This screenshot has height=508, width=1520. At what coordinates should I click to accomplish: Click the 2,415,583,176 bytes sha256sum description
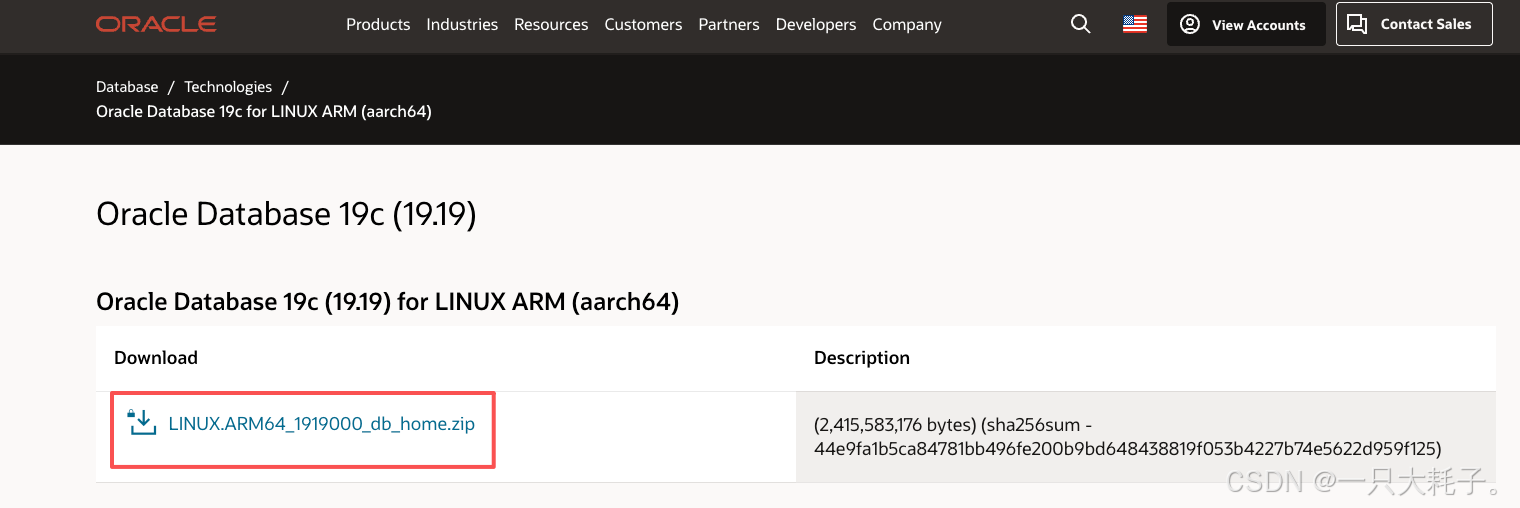[1128, 436]
